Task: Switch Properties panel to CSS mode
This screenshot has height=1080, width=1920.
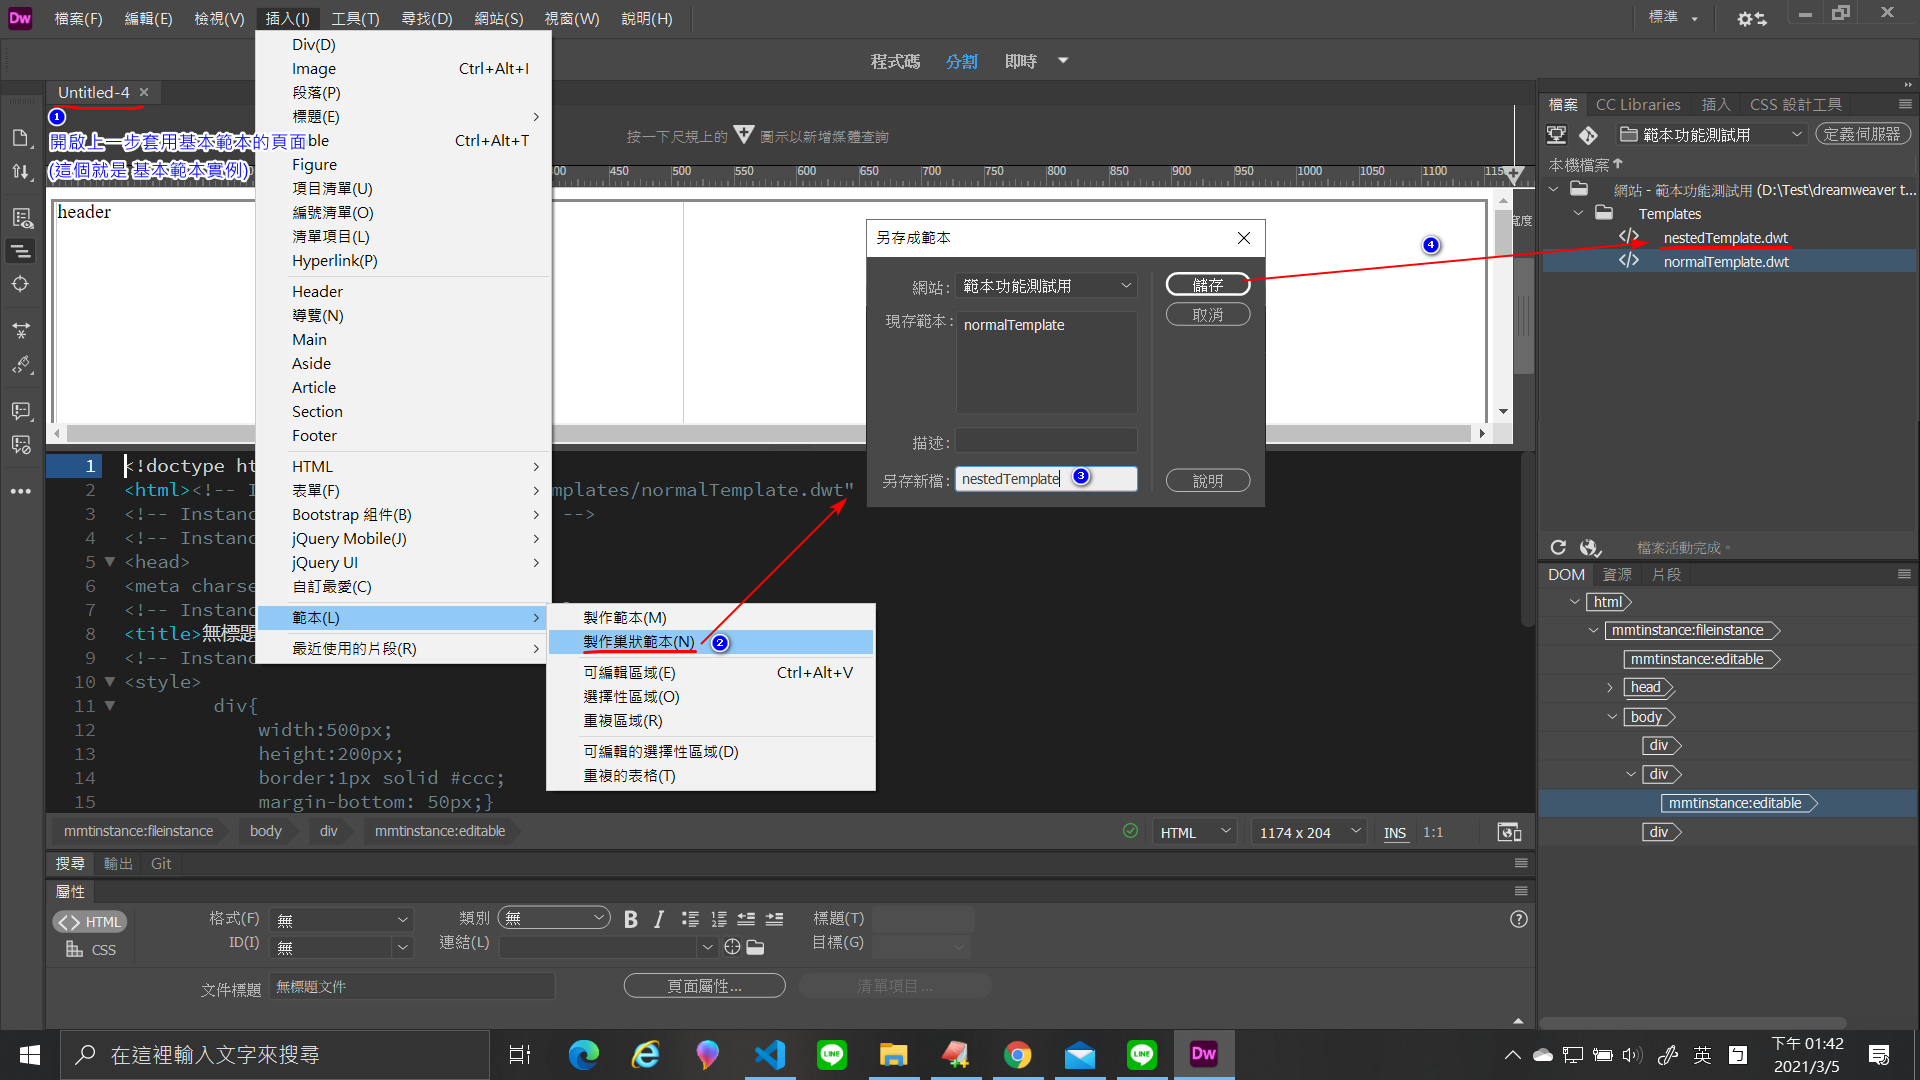Action: pos(89,950)
